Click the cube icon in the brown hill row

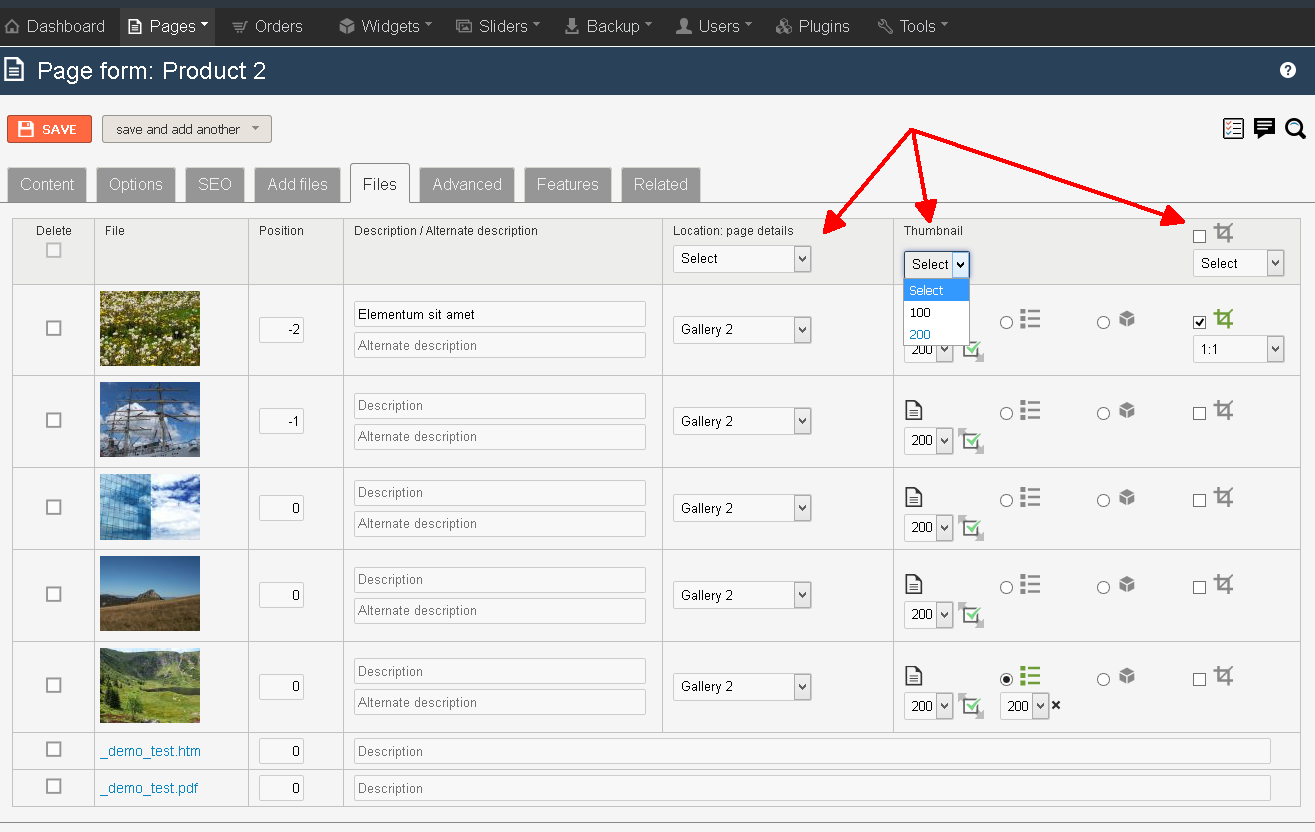1127,584
